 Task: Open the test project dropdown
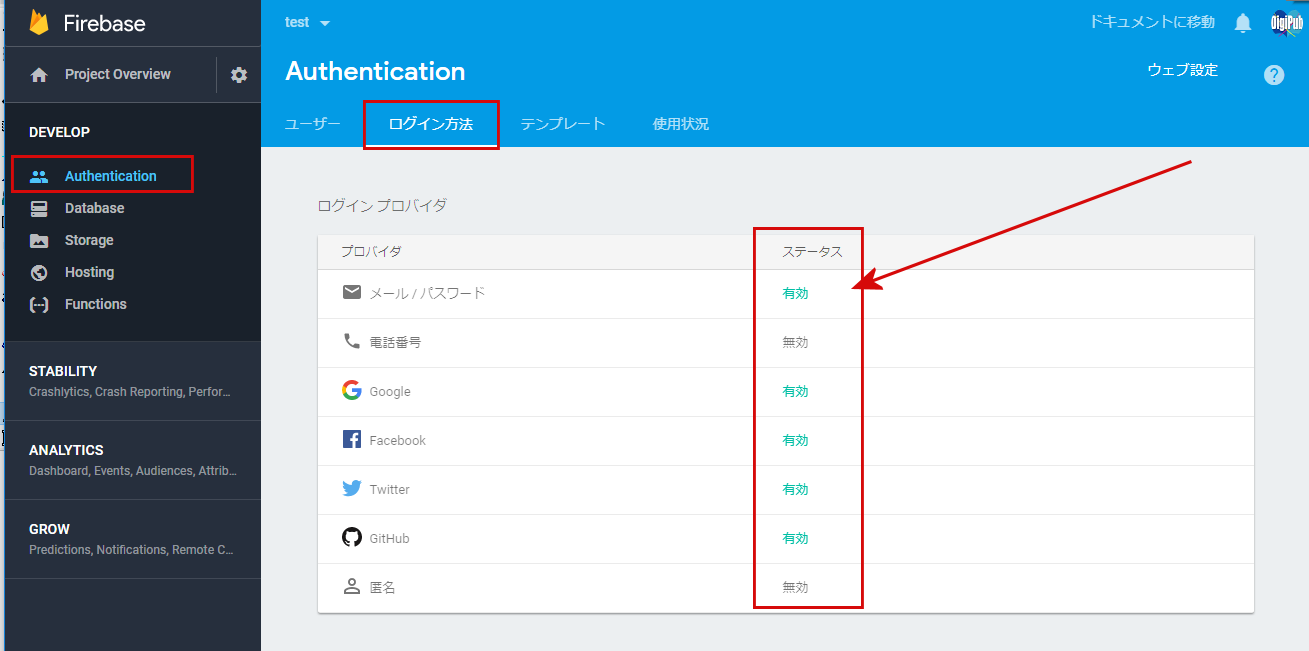point(307,22)
